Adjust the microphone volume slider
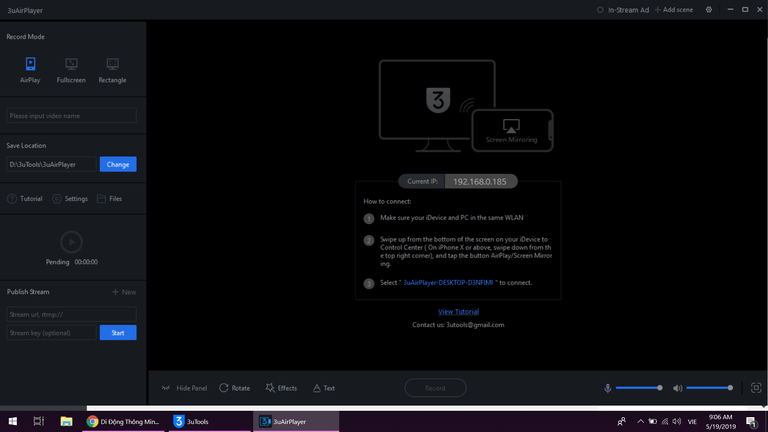 click(x=639, y=388)
